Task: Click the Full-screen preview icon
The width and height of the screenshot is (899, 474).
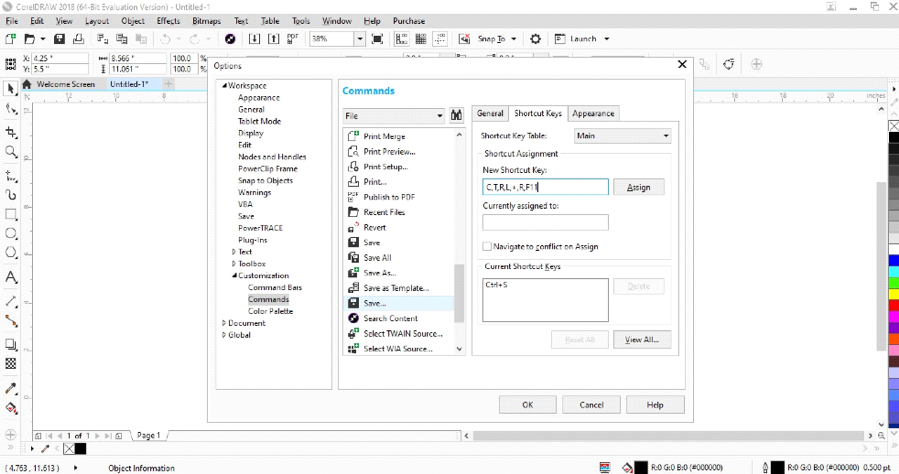Action: pyautogui.click(x=377, y=39)
